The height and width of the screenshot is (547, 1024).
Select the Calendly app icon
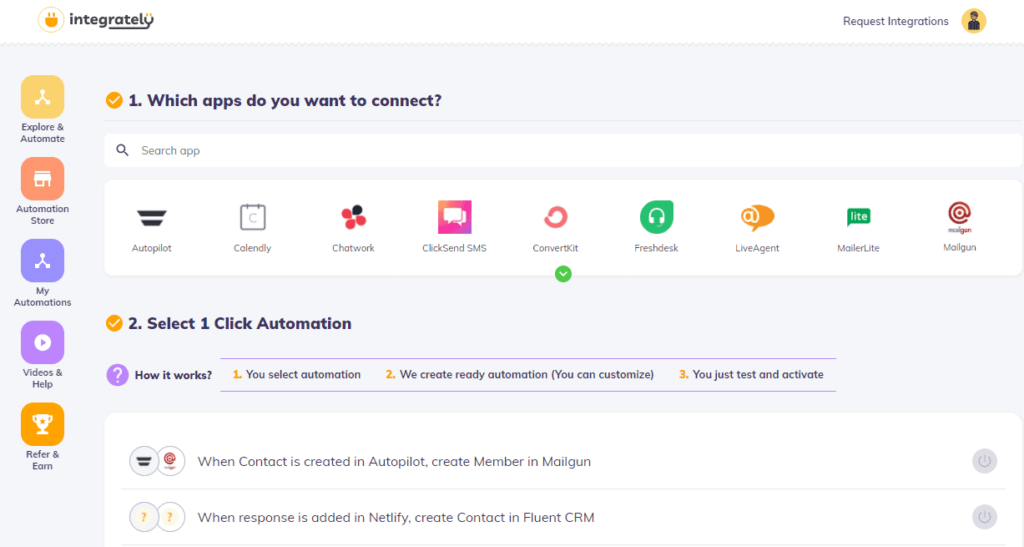(252, 217)
